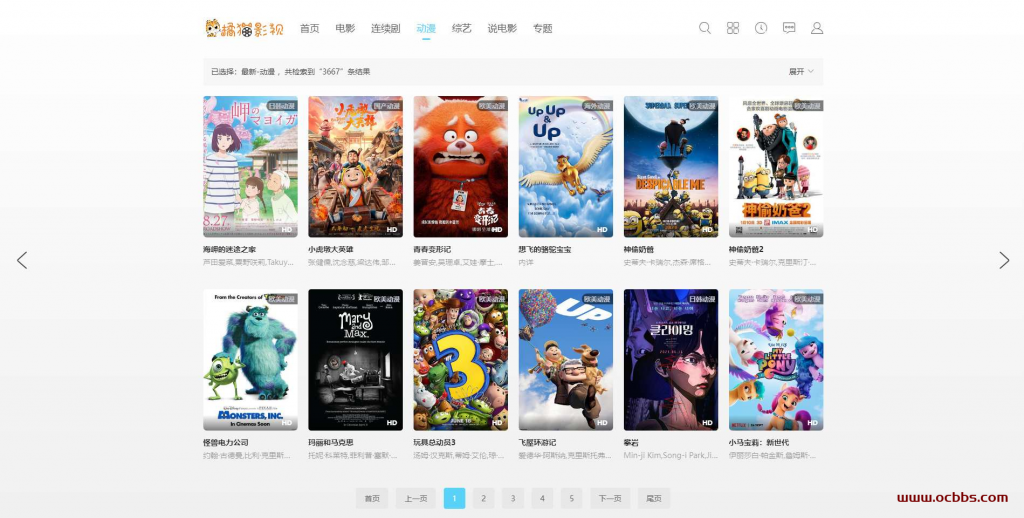Click the site logo
Viewport: 1024px width, 518px height.
[244, 28]
